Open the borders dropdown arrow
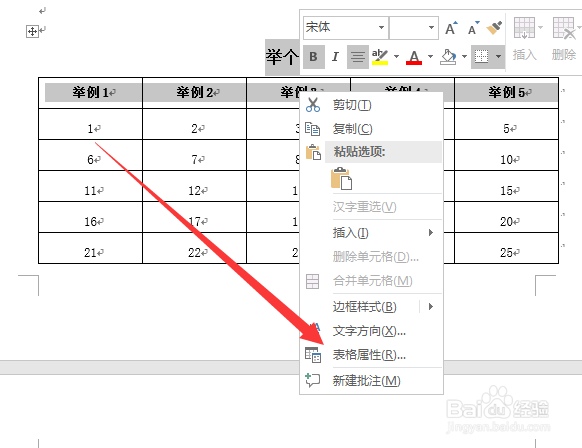 (x=498, y=57)
